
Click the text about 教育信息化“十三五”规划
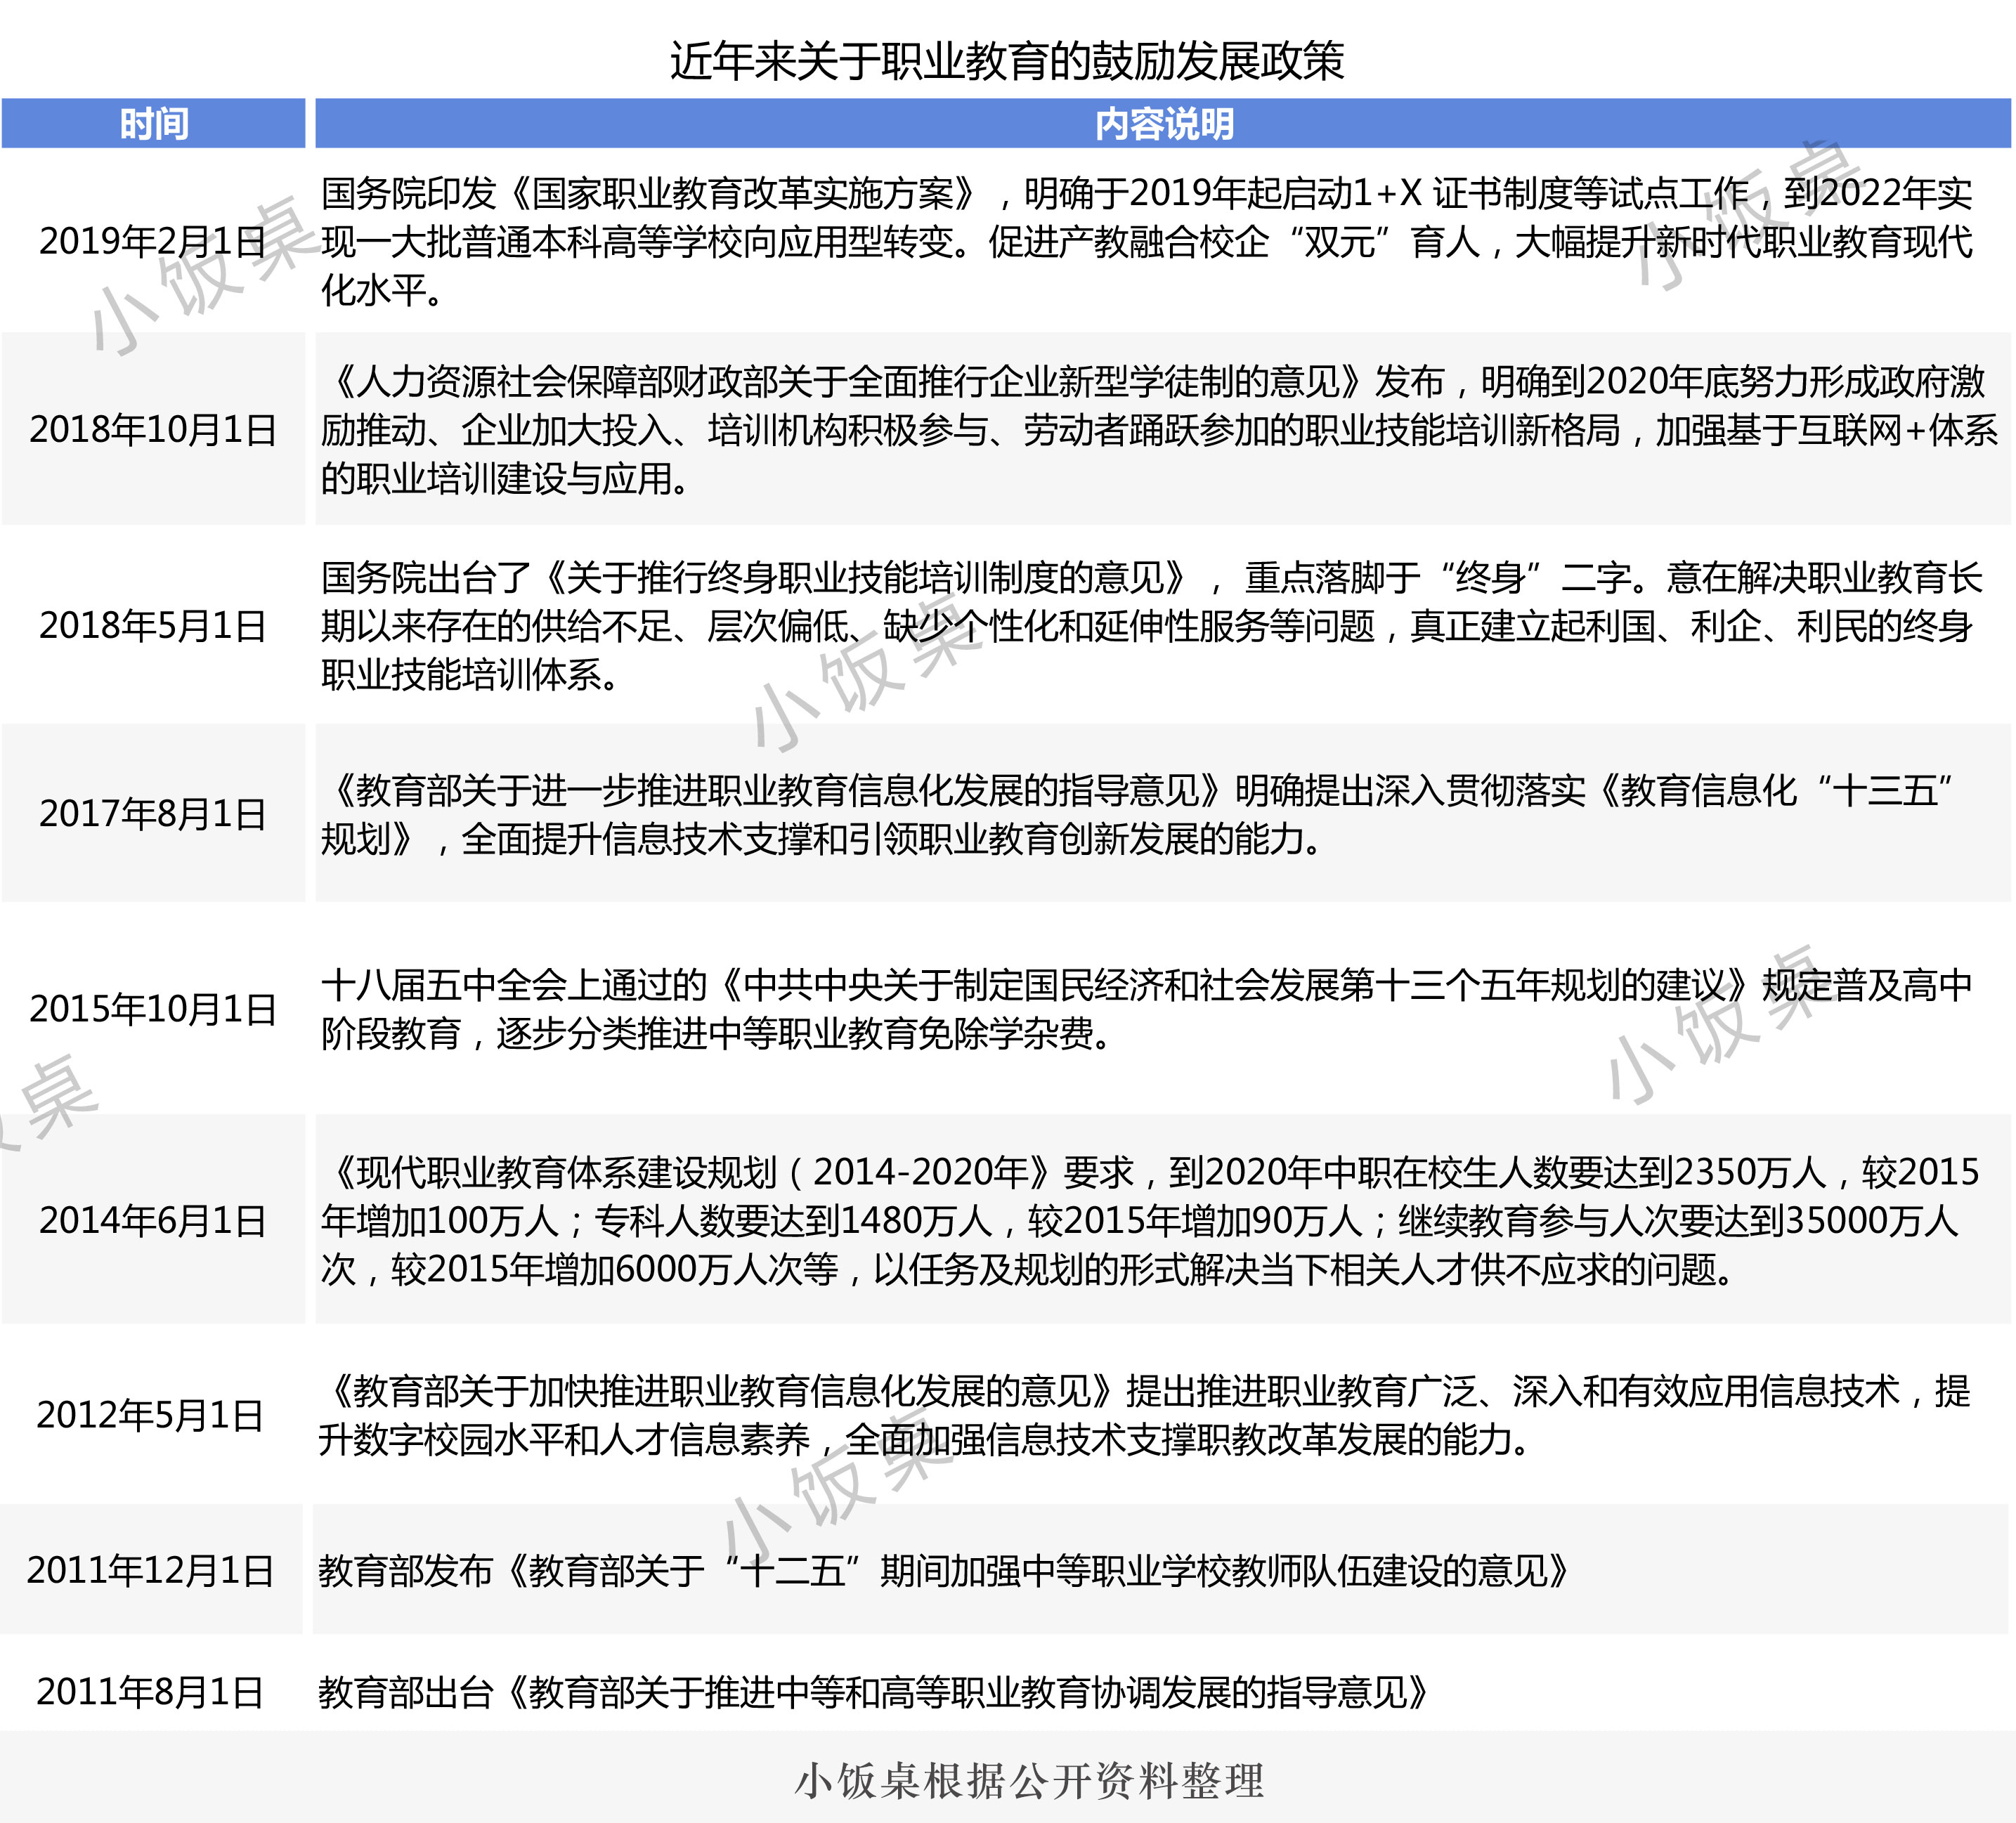(1138, 814)
